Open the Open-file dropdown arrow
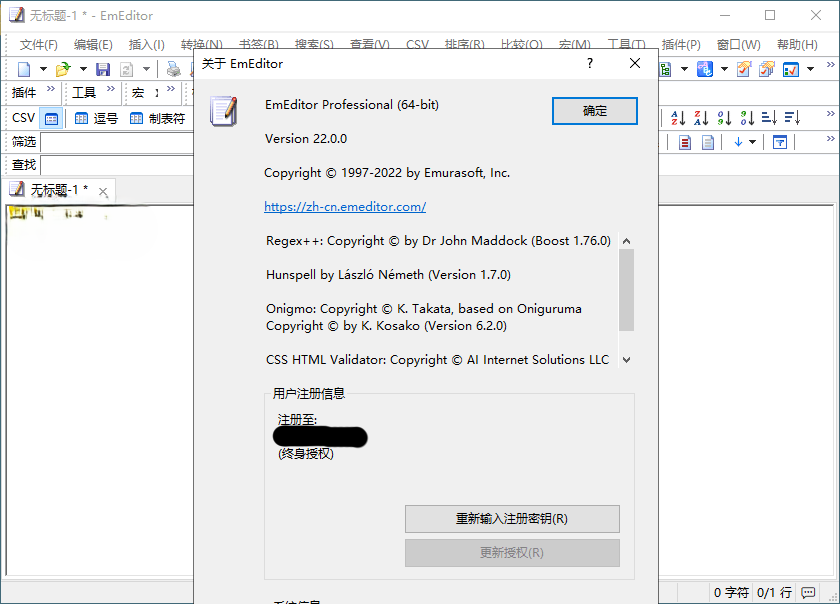This screenshot has width=840, height=604. pyautogui.click(x=83, y=69)
